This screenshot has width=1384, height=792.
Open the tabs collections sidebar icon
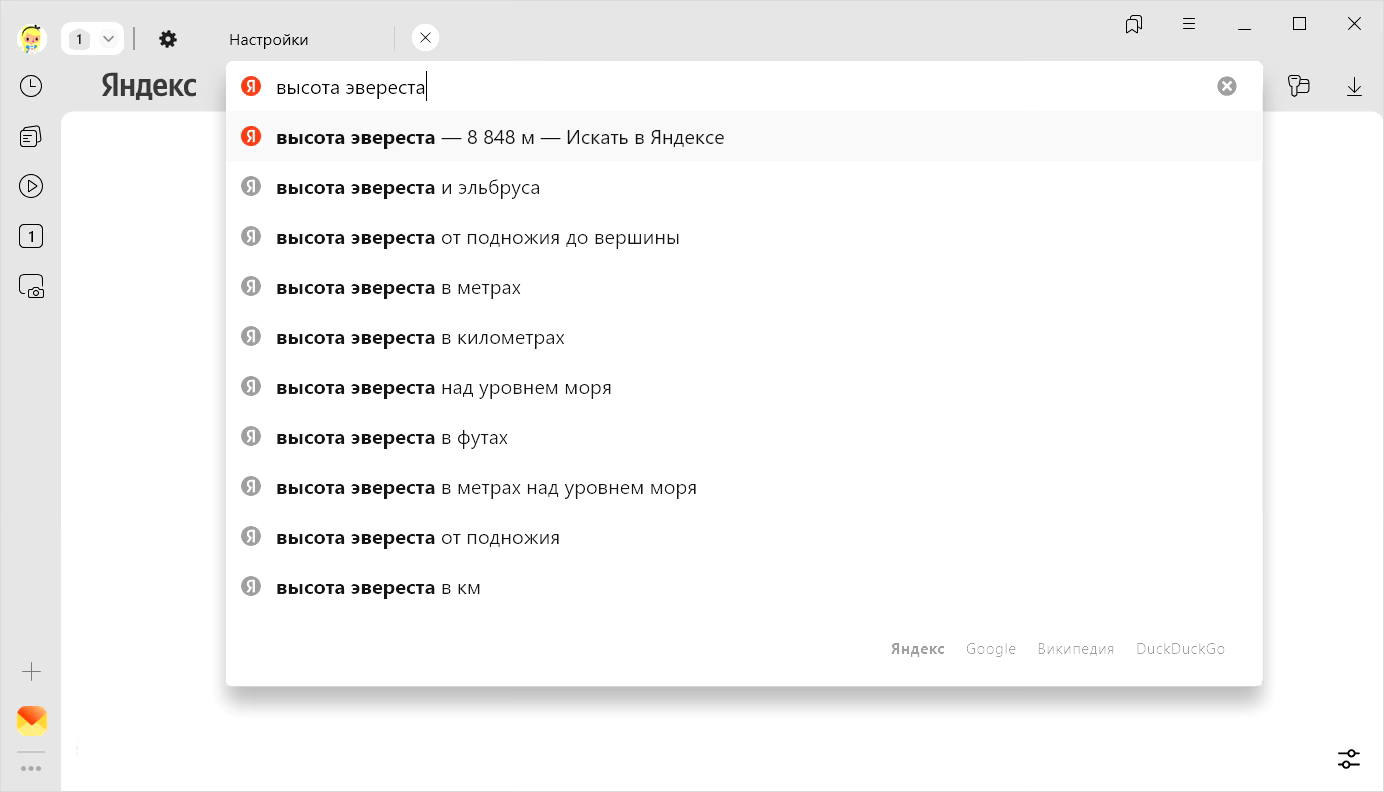click(x=31, y=137)
